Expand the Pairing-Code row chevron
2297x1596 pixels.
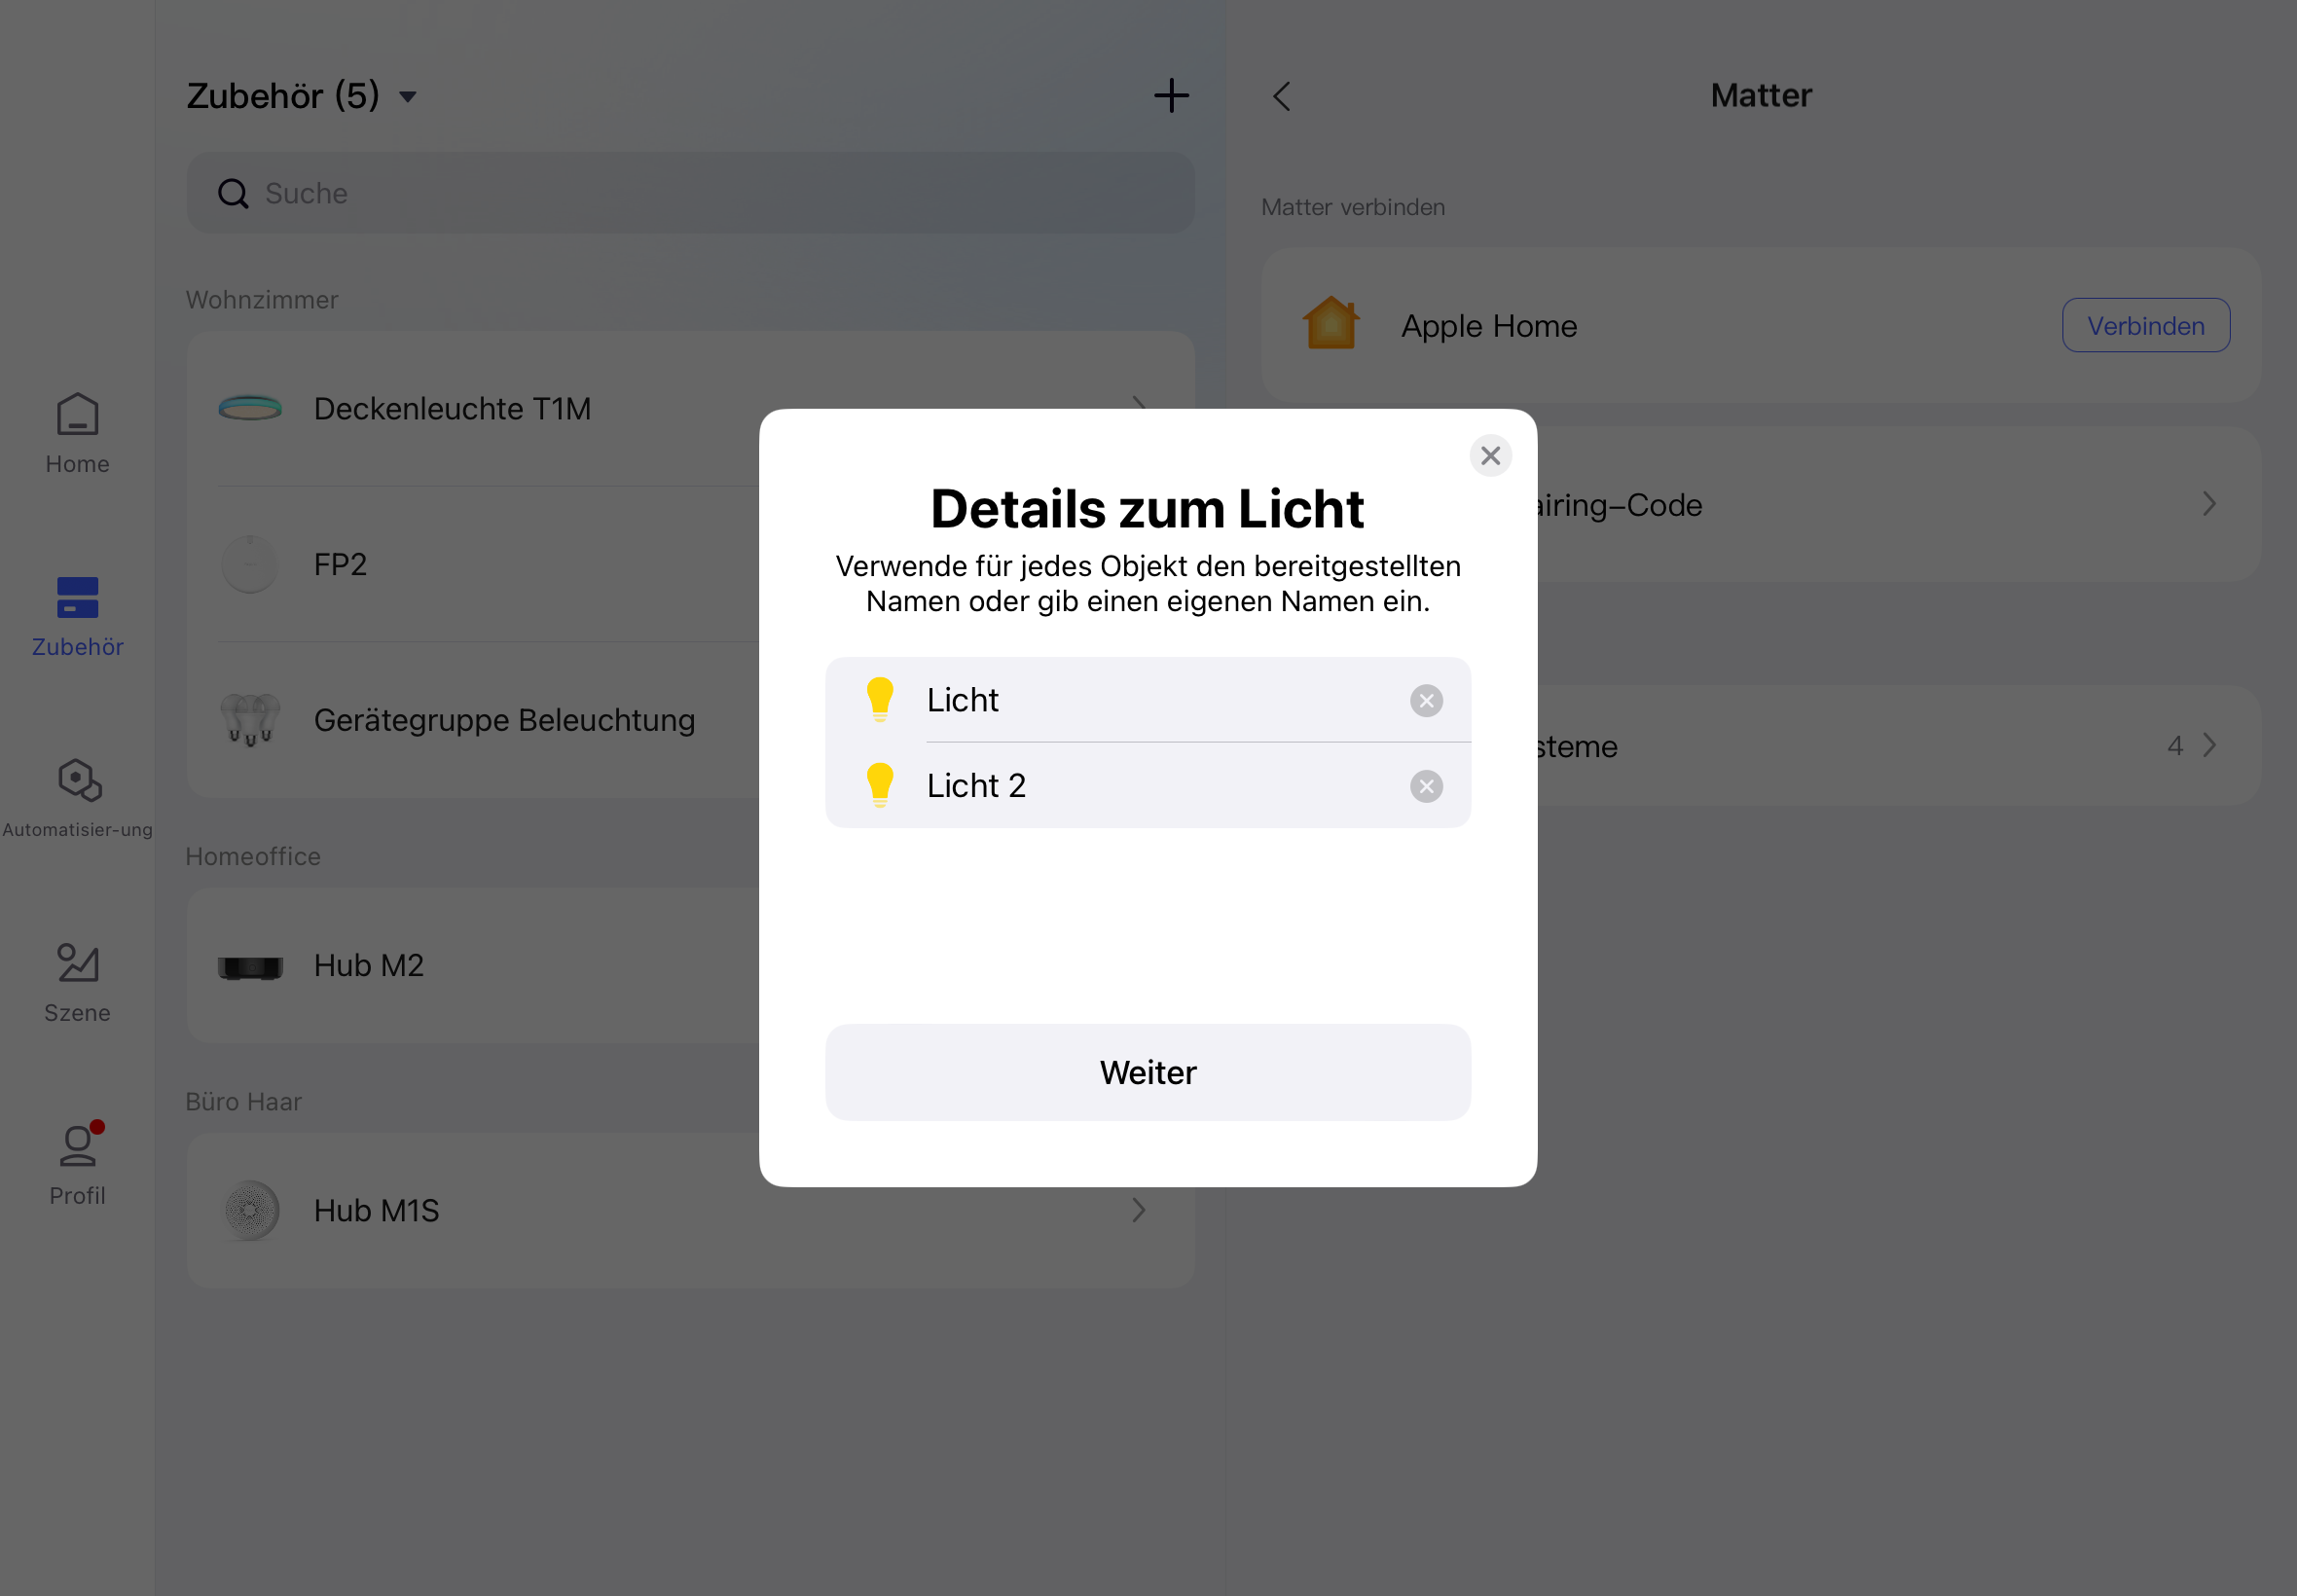(2208, 504)
